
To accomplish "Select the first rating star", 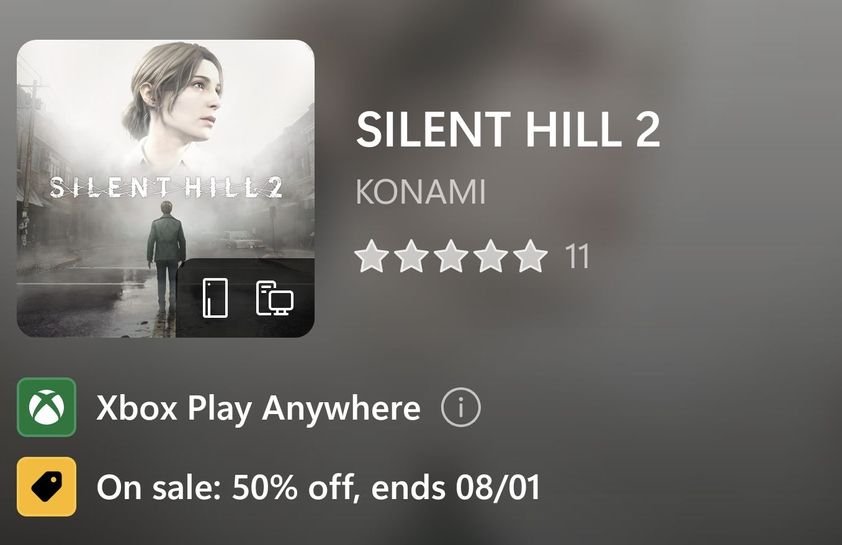I will tap(371, 256).
